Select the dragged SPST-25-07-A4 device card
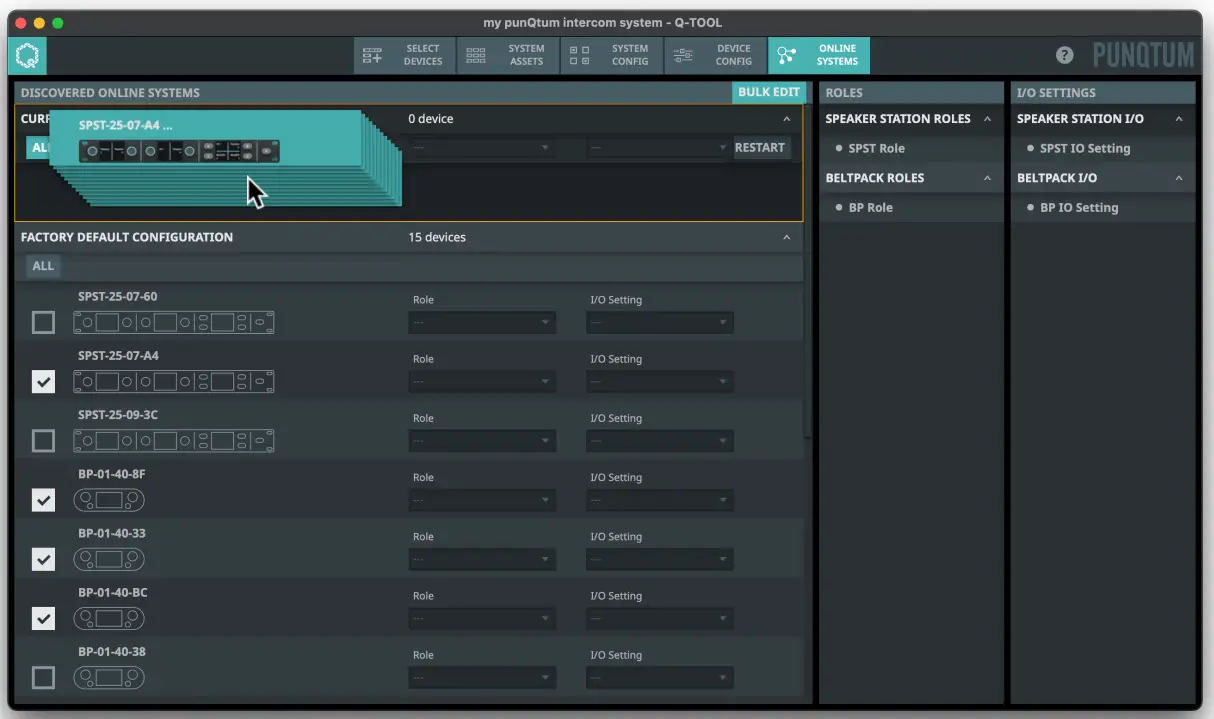 pyautogui.click(x=205, y=140)
